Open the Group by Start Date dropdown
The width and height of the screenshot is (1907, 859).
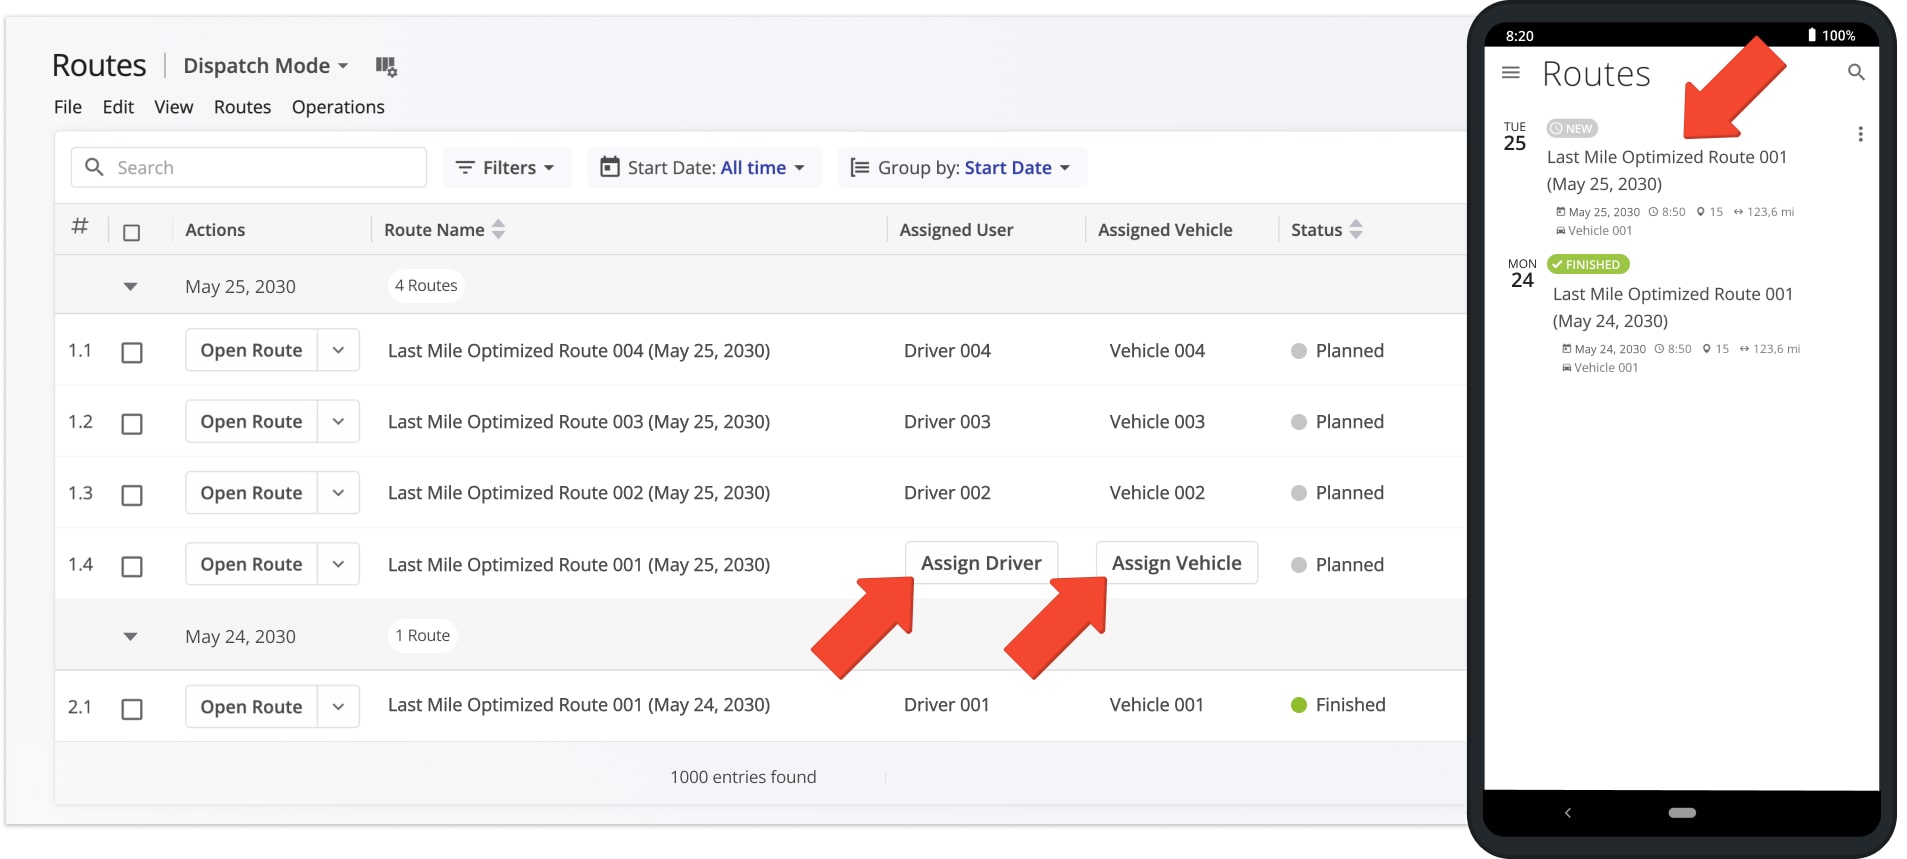pyautogui.click(x=962, y=167)
